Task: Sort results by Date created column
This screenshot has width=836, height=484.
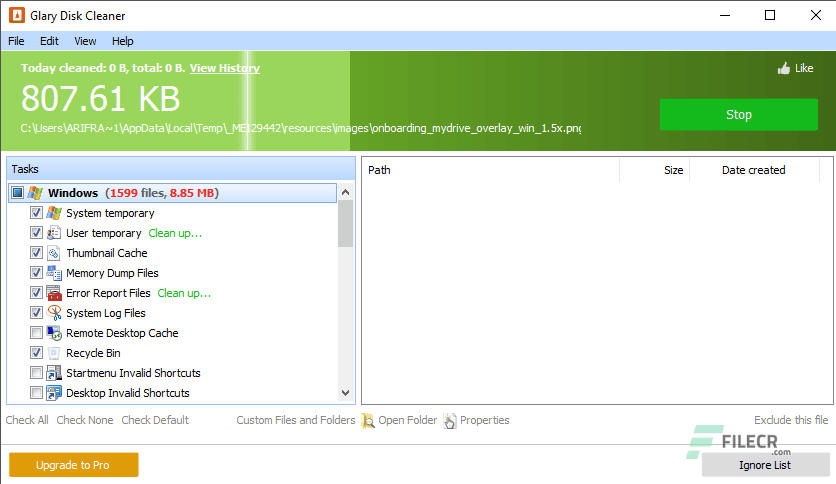Action: click(x=754, y=170)
